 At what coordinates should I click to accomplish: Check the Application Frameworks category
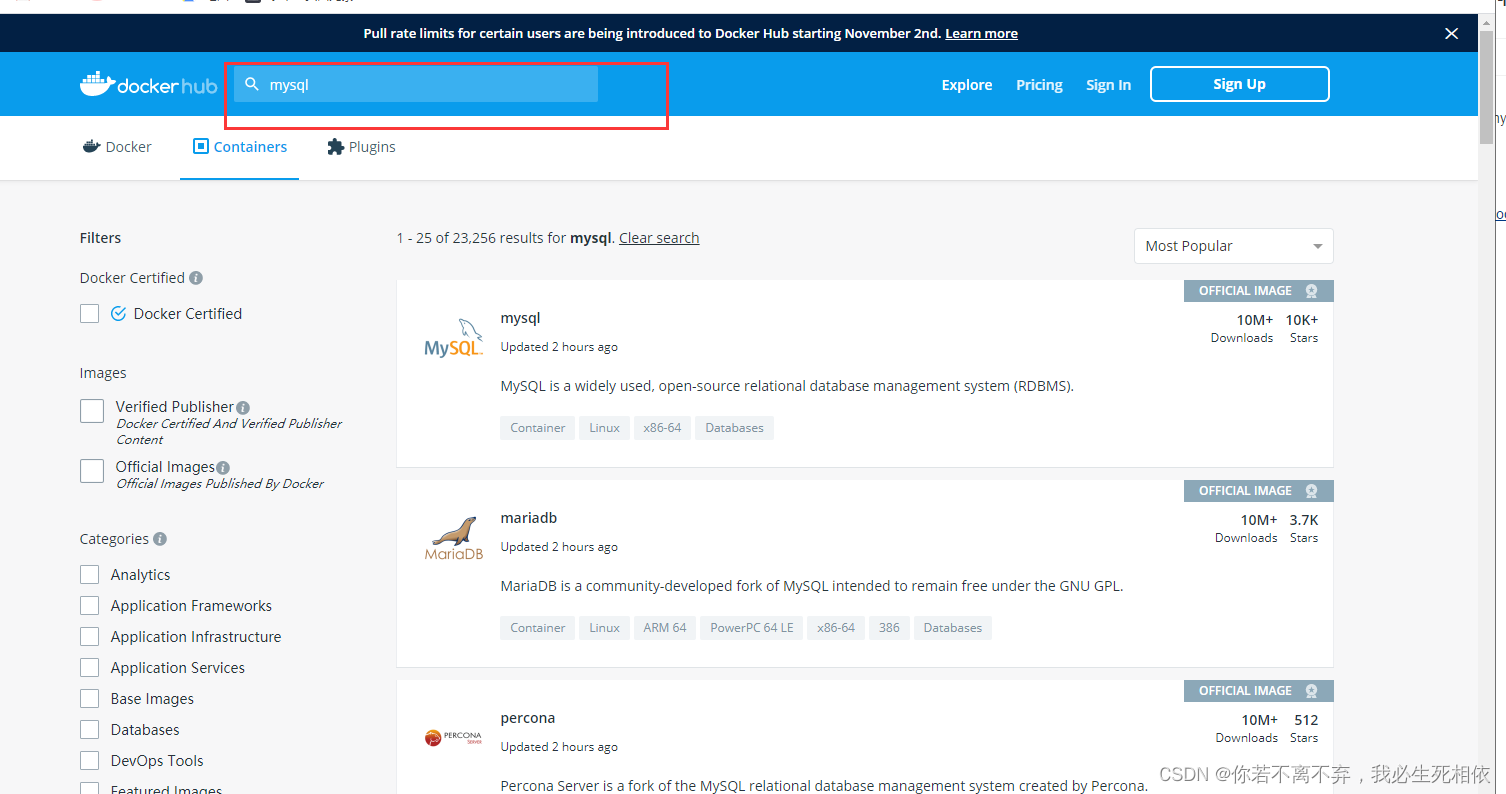coord(90,605)
